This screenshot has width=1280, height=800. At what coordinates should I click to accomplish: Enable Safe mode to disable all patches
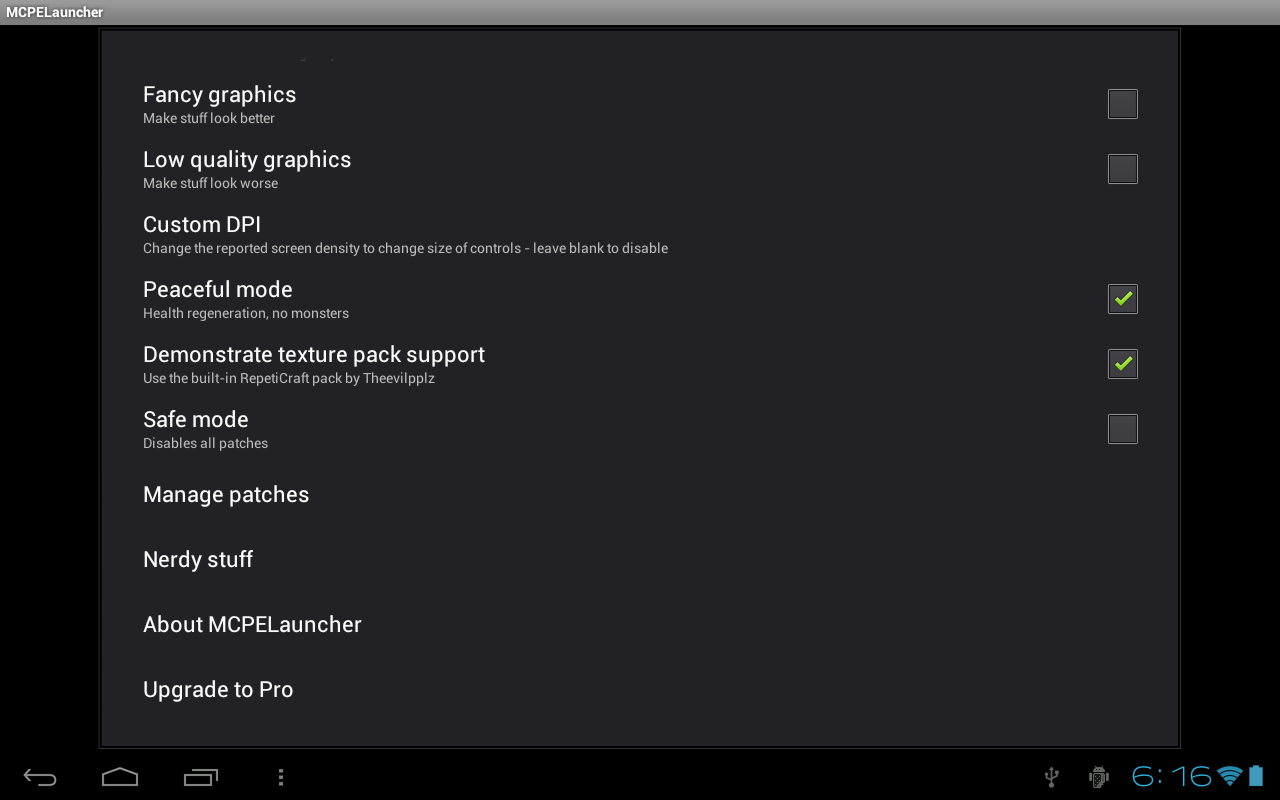click(1122, 428)
